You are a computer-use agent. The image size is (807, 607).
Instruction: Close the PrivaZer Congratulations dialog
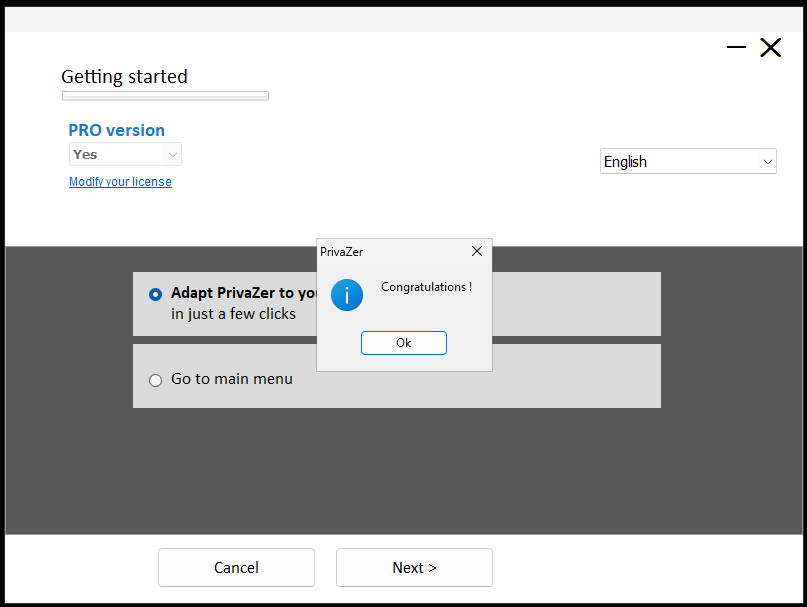click(477, 251)
